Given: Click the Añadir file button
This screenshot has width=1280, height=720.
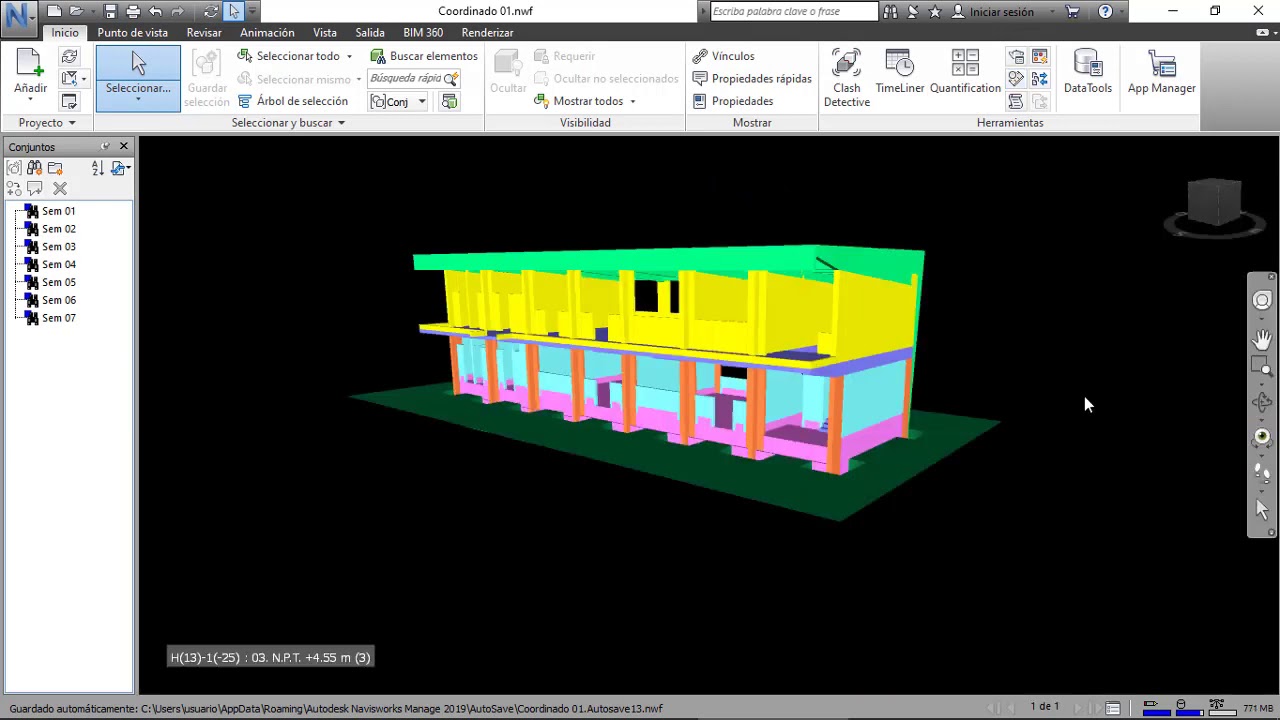Looking at the screenshot, I should pos(30,75).
